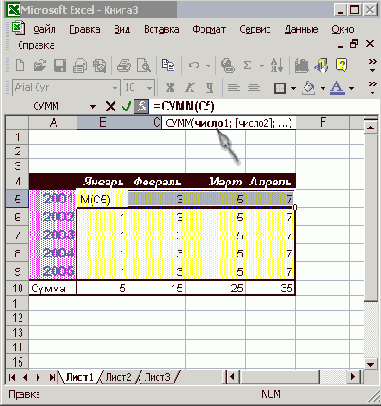Confirm formula with the green checkmark
Viewport: 381px width, 406px height.
point(126,107)
